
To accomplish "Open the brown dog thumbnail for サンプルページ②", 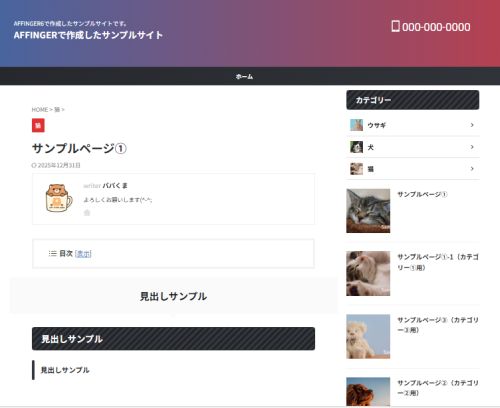I will coord(368,392).
